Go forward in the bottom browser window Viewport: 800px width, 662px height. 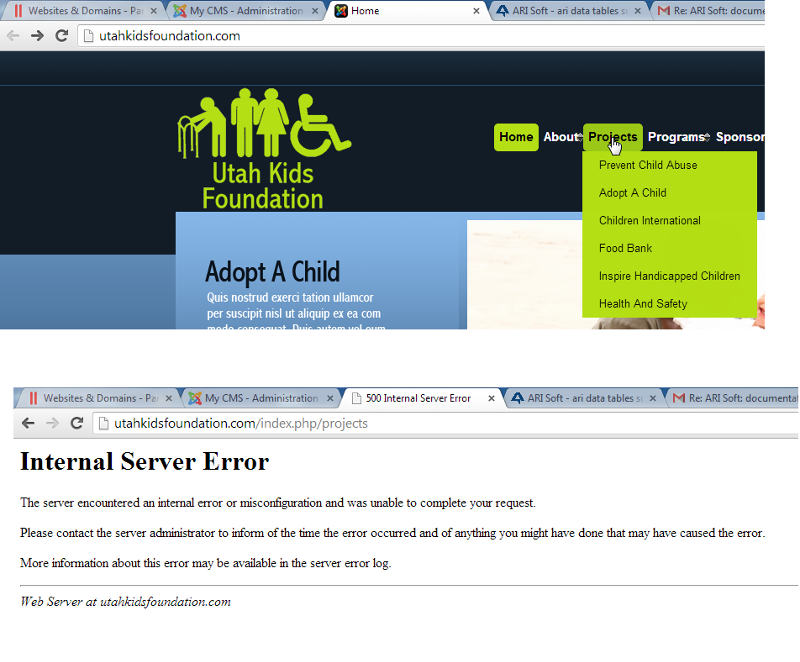click(52, 423)
